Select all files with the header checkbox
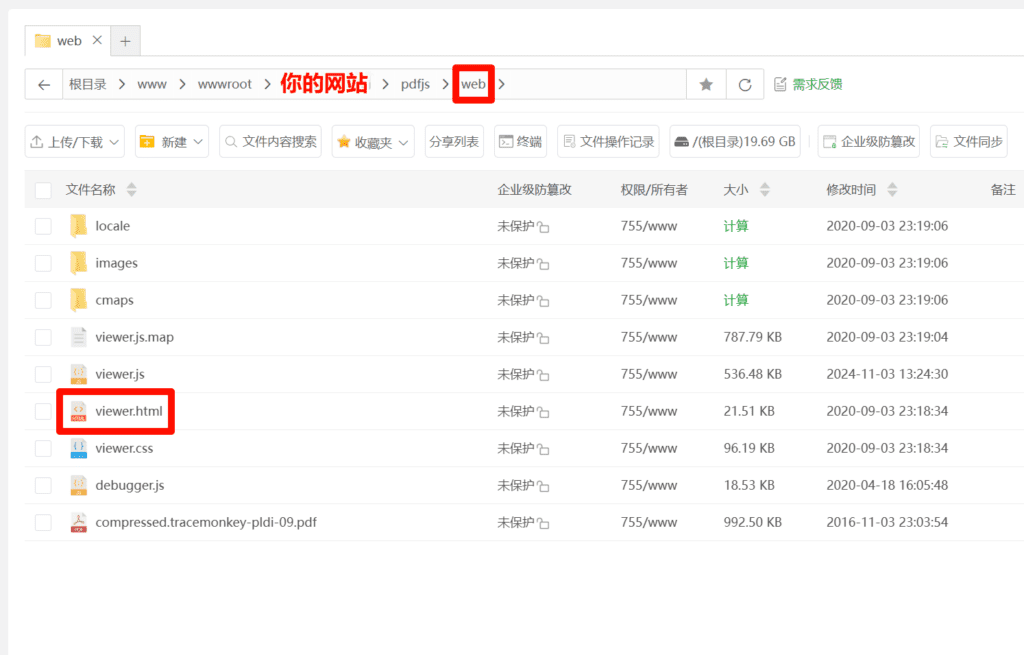Viewport: 1024px width, 655px height. pos(41,189)
